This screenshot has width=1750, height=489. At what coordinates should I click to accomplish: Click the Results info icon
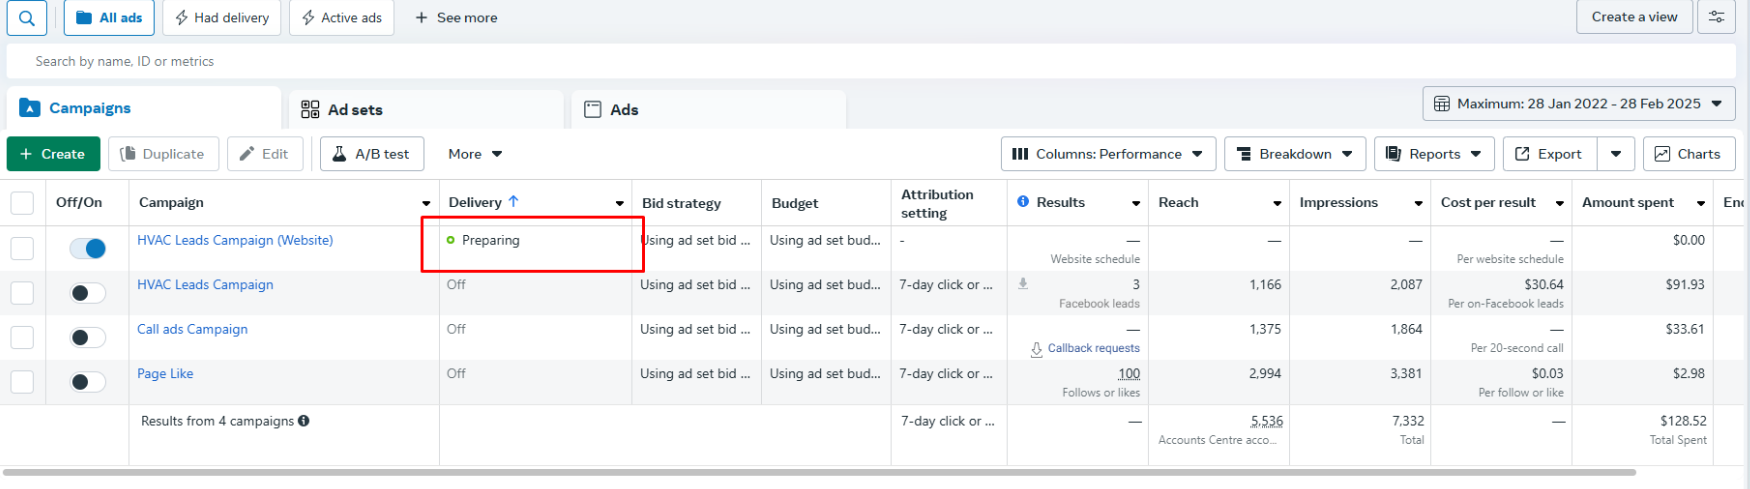[1023, 202]
